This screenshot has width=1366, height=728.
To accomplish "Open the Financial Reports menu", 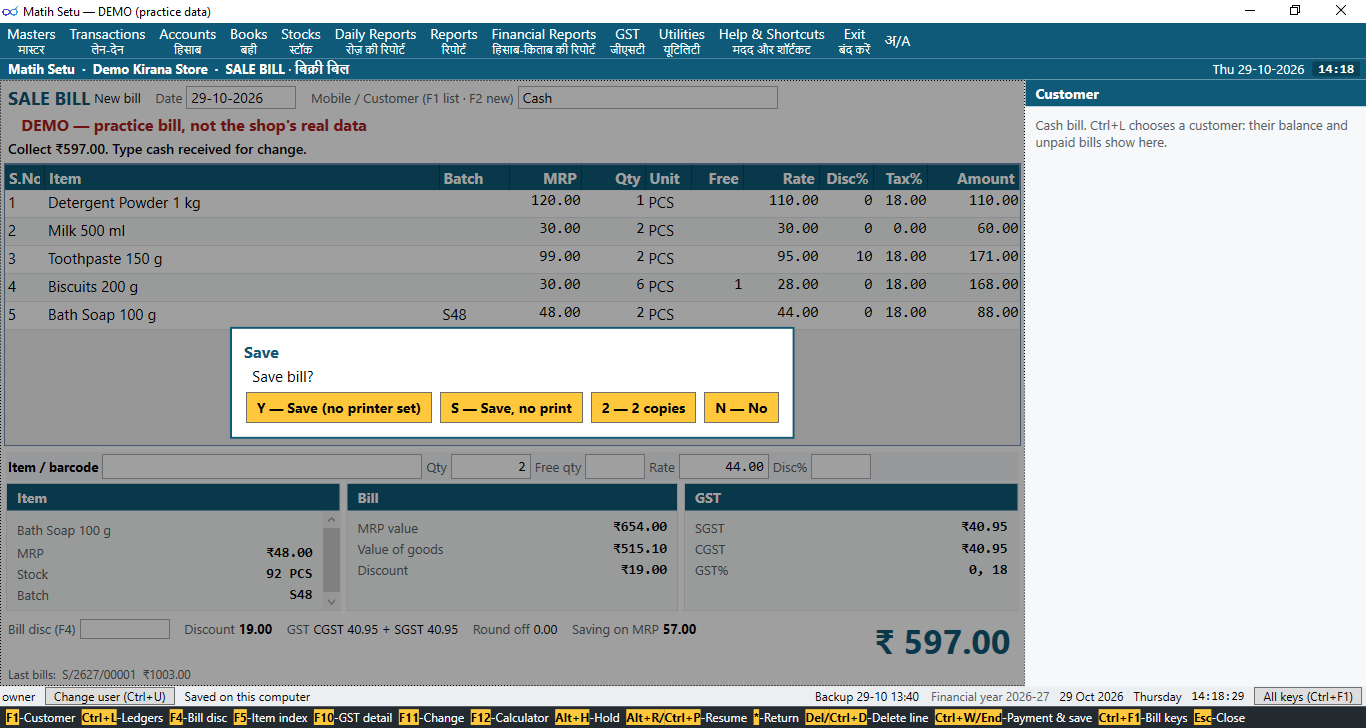I will (x=544, y=41).
